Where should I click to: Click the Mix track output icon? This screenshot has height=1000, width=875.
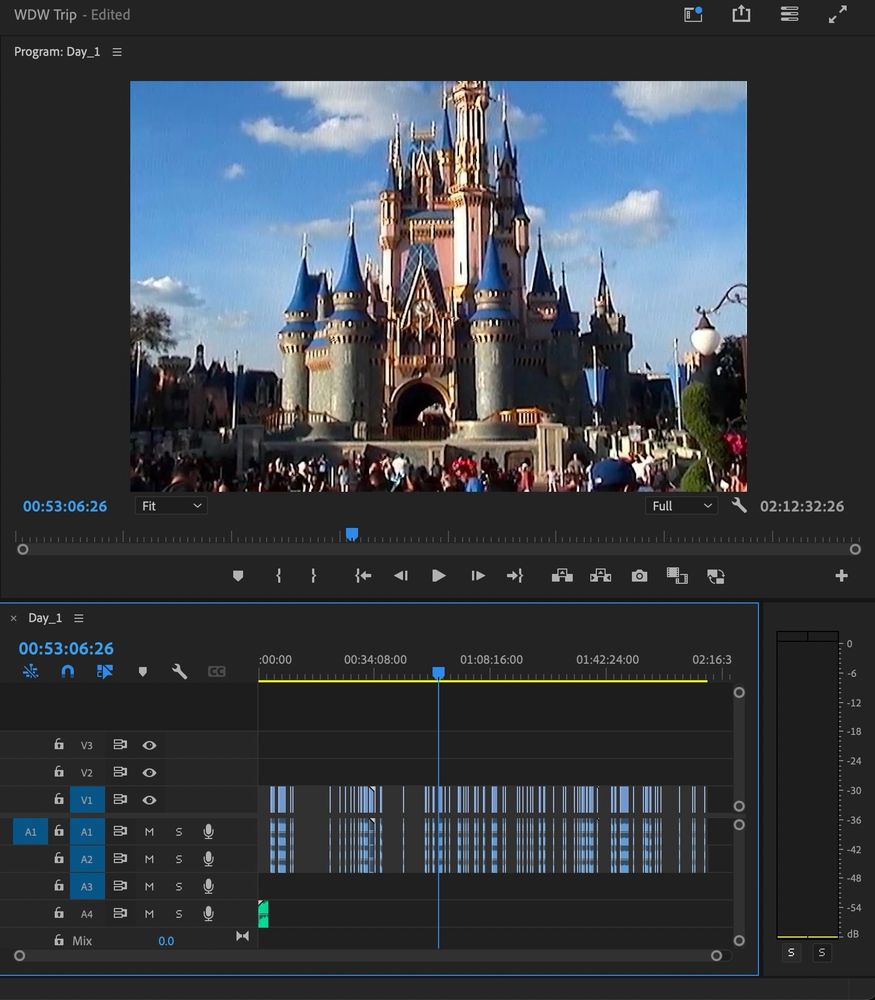click(x=242, y=936)
